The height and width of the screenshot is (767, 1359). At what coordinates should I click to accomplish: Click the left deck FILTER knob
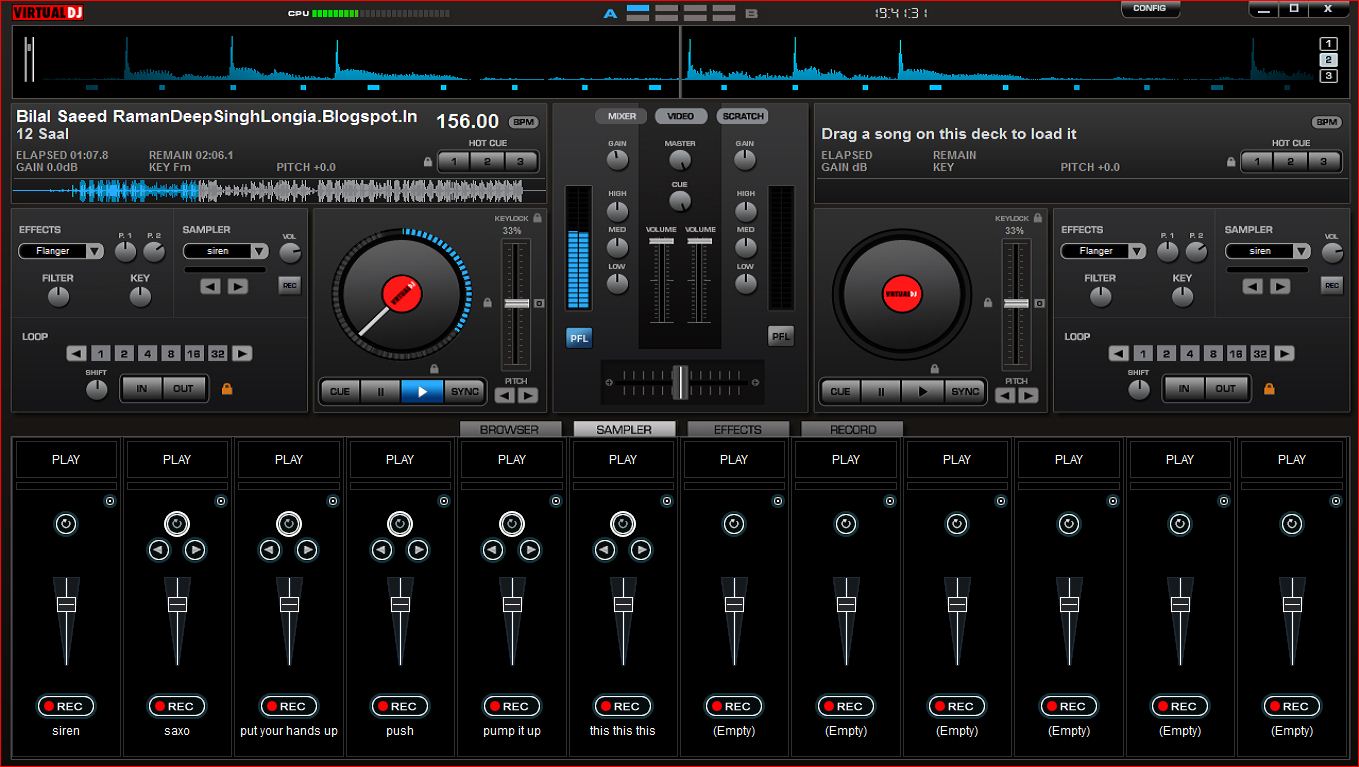tap(58, 296)
